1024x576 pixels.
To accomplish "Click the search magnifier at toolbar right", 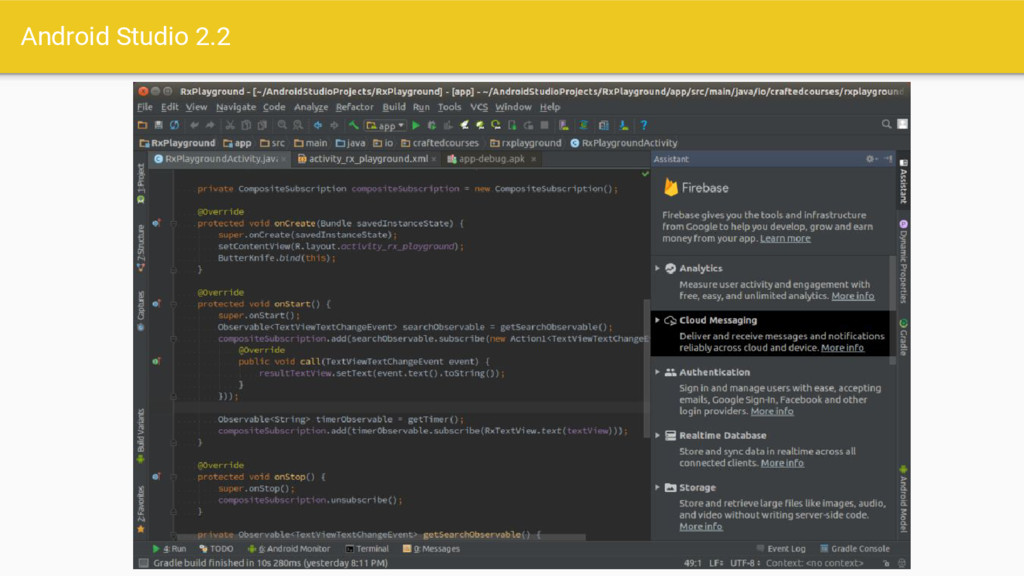I will point(886,125).
